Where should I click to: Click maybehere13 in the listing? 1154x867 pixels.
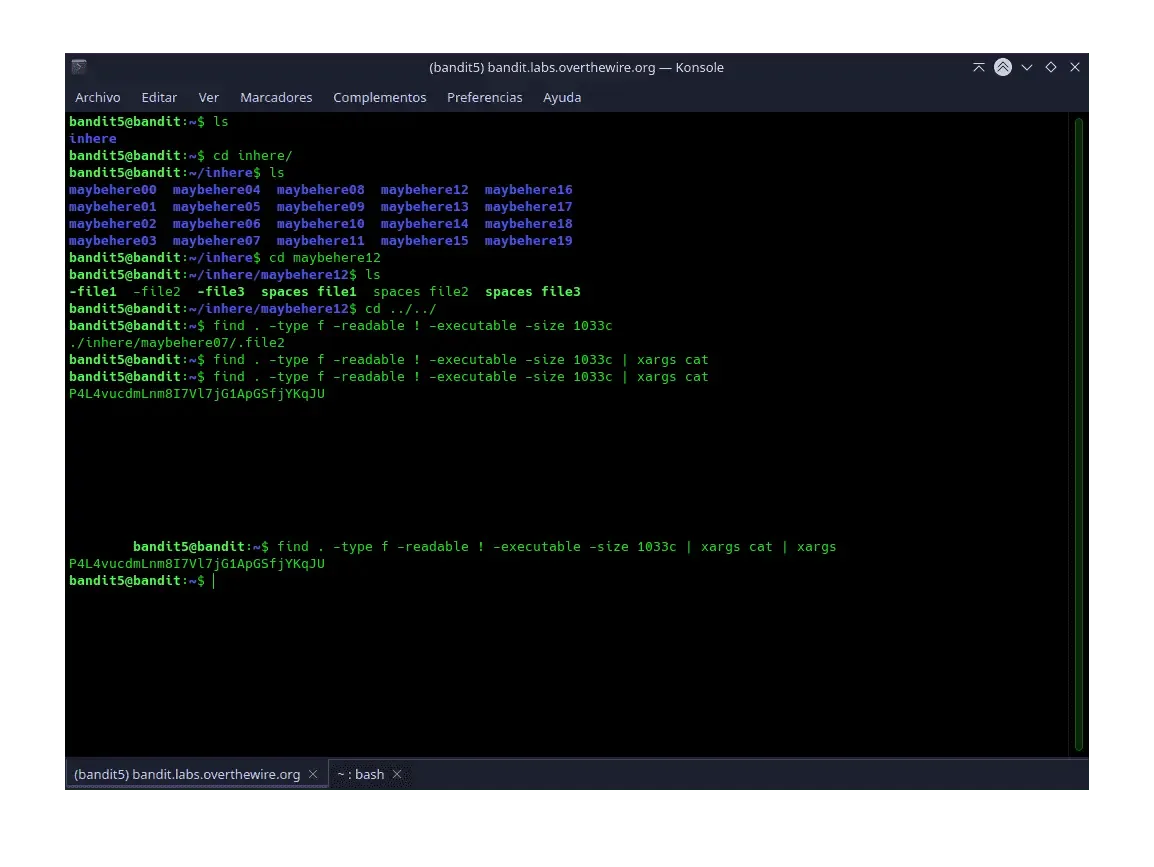(x=424, y=207)
